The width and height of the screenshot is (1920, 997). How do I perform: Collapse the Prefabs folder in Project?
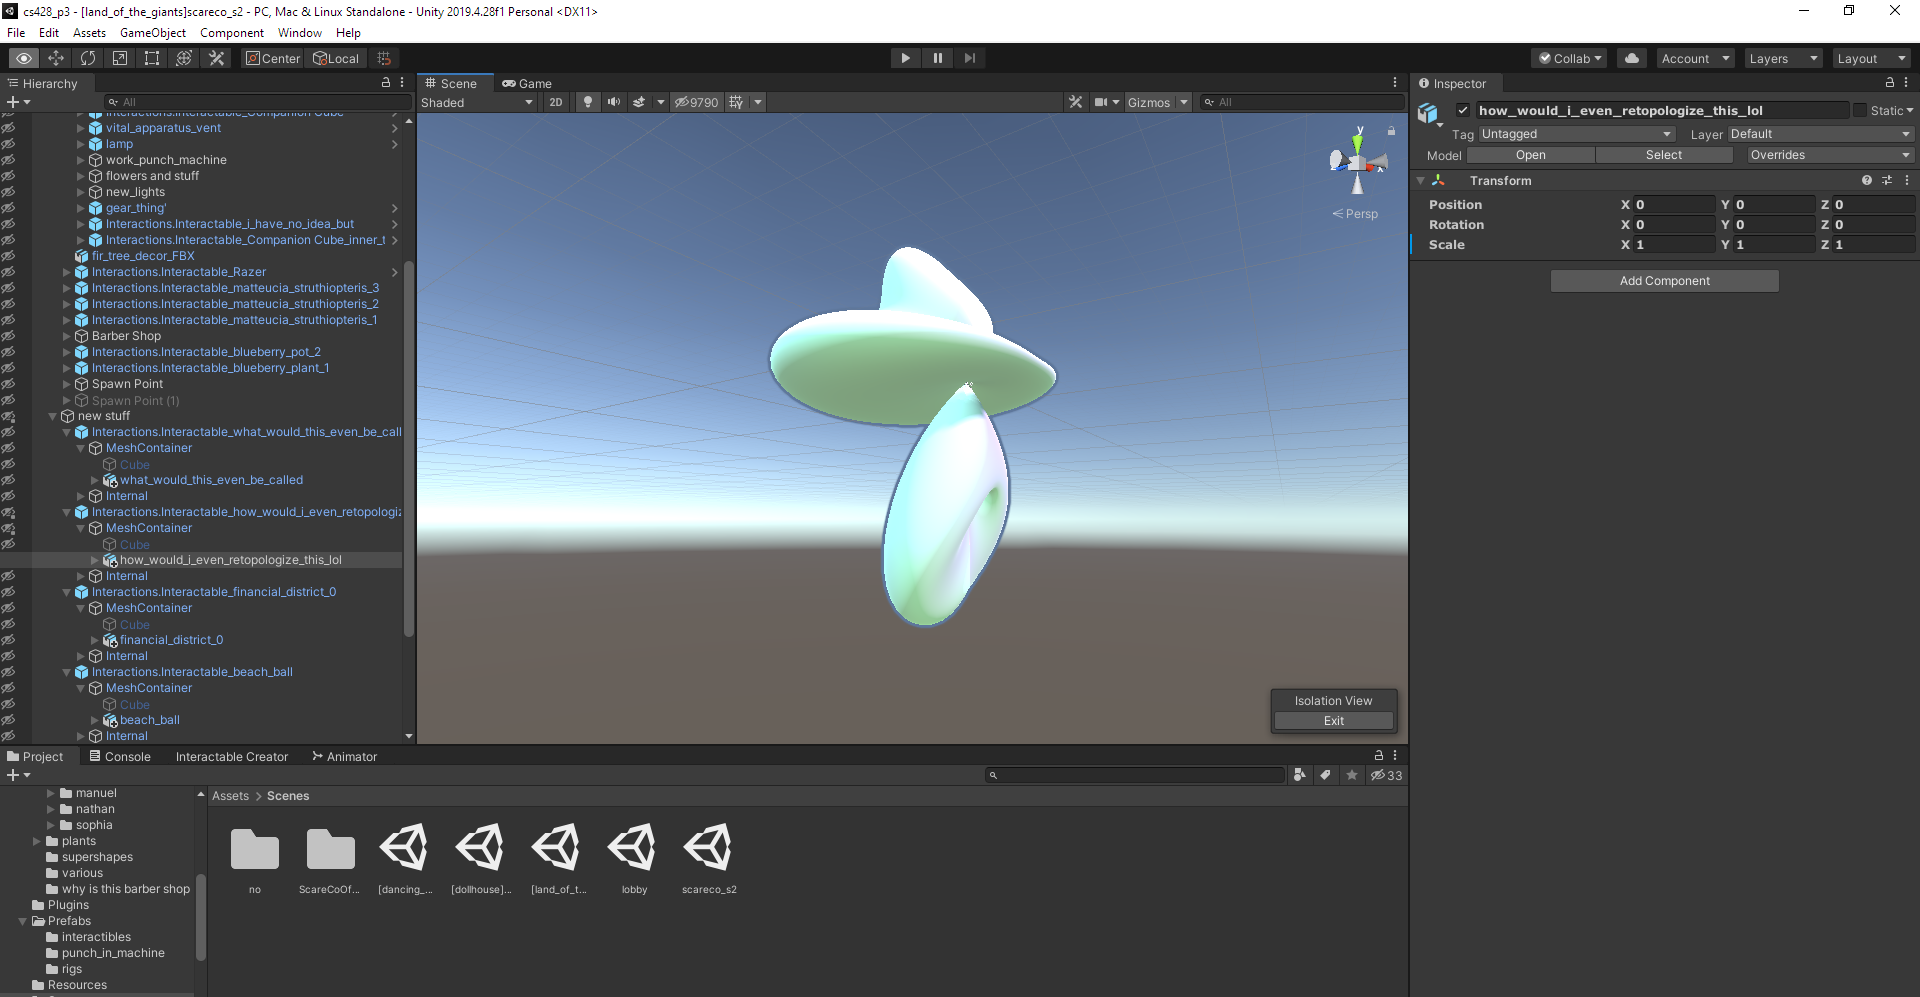(23, 921)
